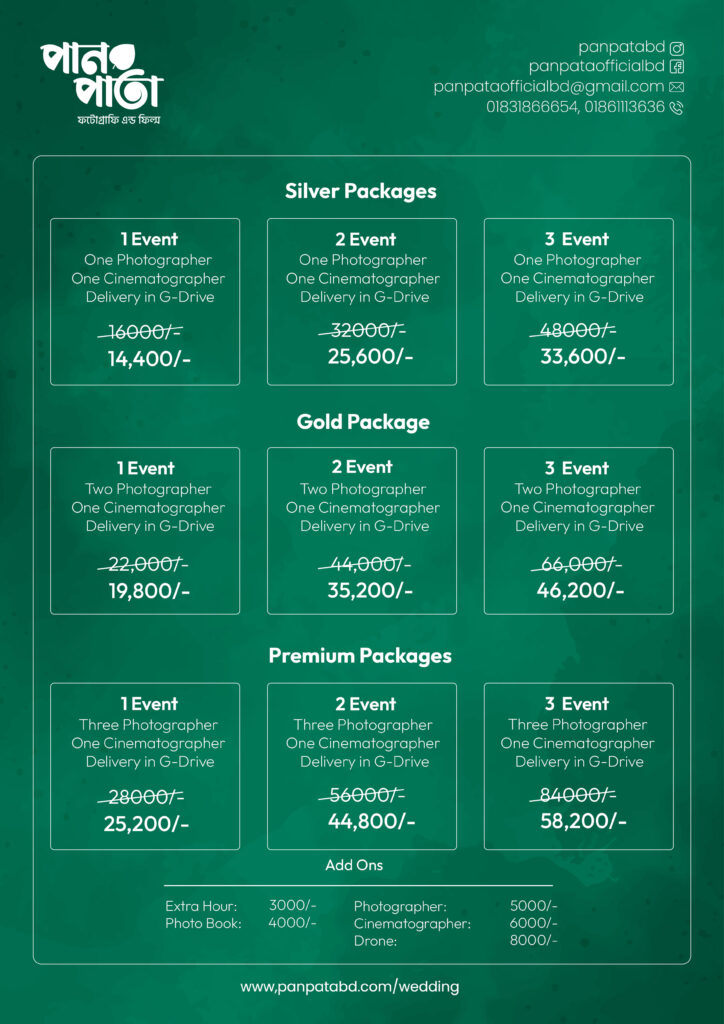Click the envelope email icon

point(677,87)
